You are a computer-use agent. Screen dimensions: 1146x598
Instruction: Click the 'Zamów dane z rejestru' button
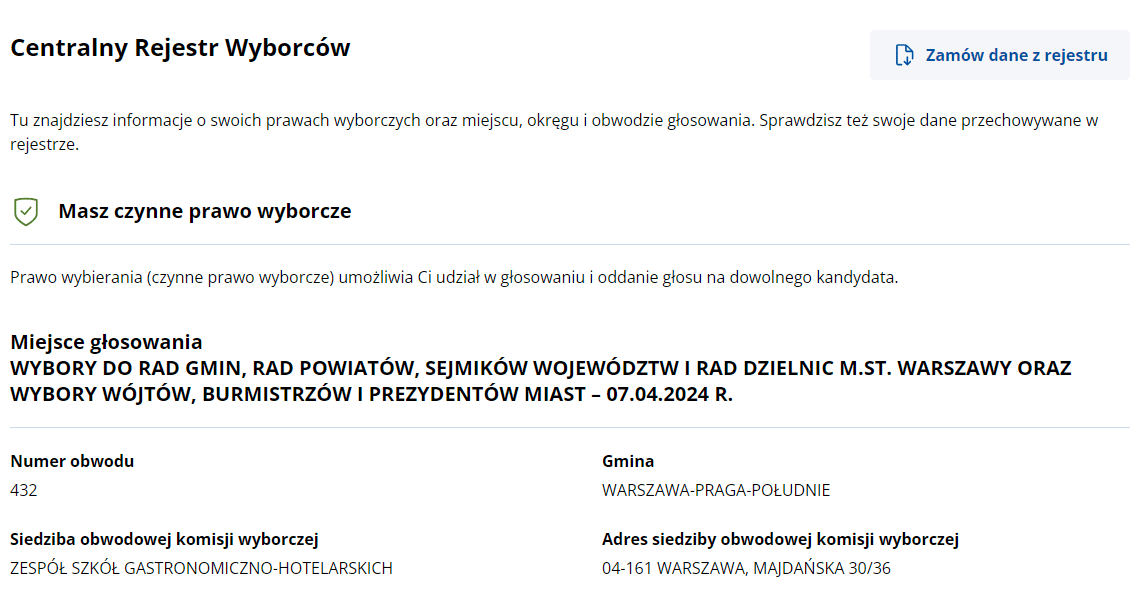(999, 55)
